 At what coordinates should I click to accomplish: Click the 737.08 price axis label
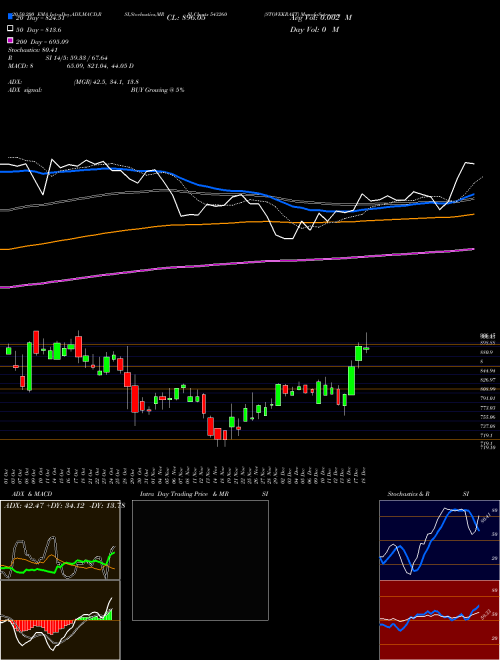click(x=488, y=426)
